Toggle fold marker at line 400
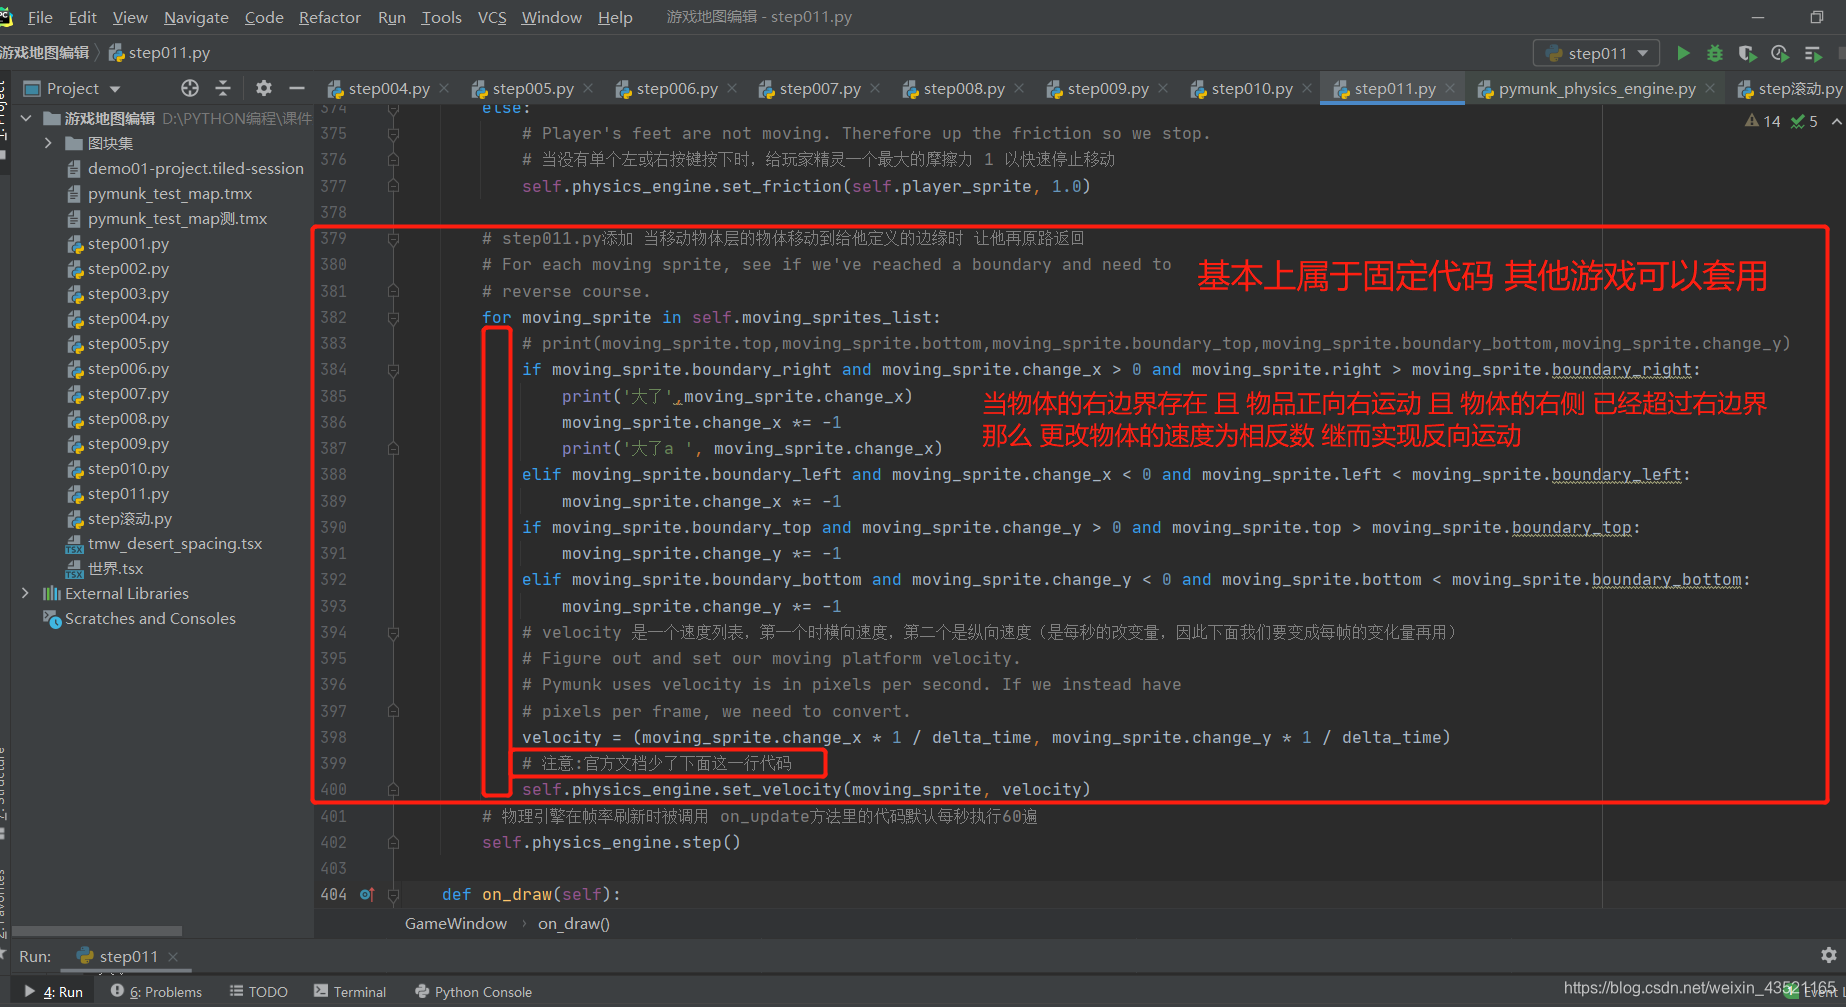This screenshot has width=1846, height=1007. (x=393, y=790)
